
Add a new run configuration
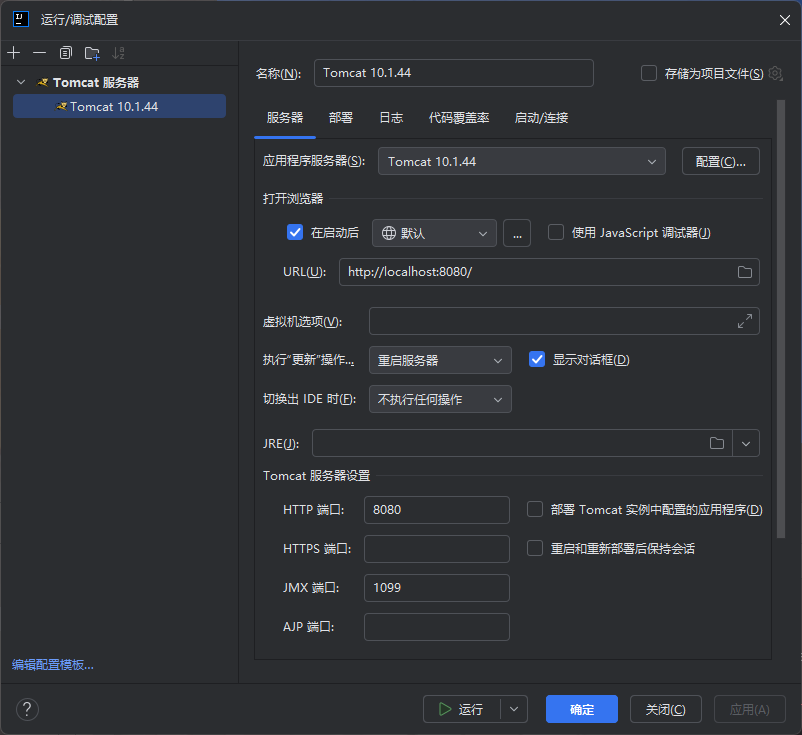[x=14, y=53]
